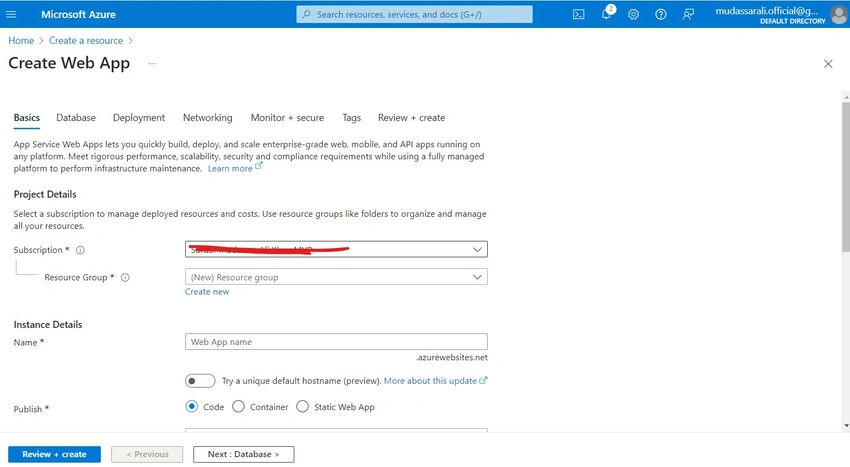850x467 pixels.
Task: Select the Container publish option
Action: point(238,406)
